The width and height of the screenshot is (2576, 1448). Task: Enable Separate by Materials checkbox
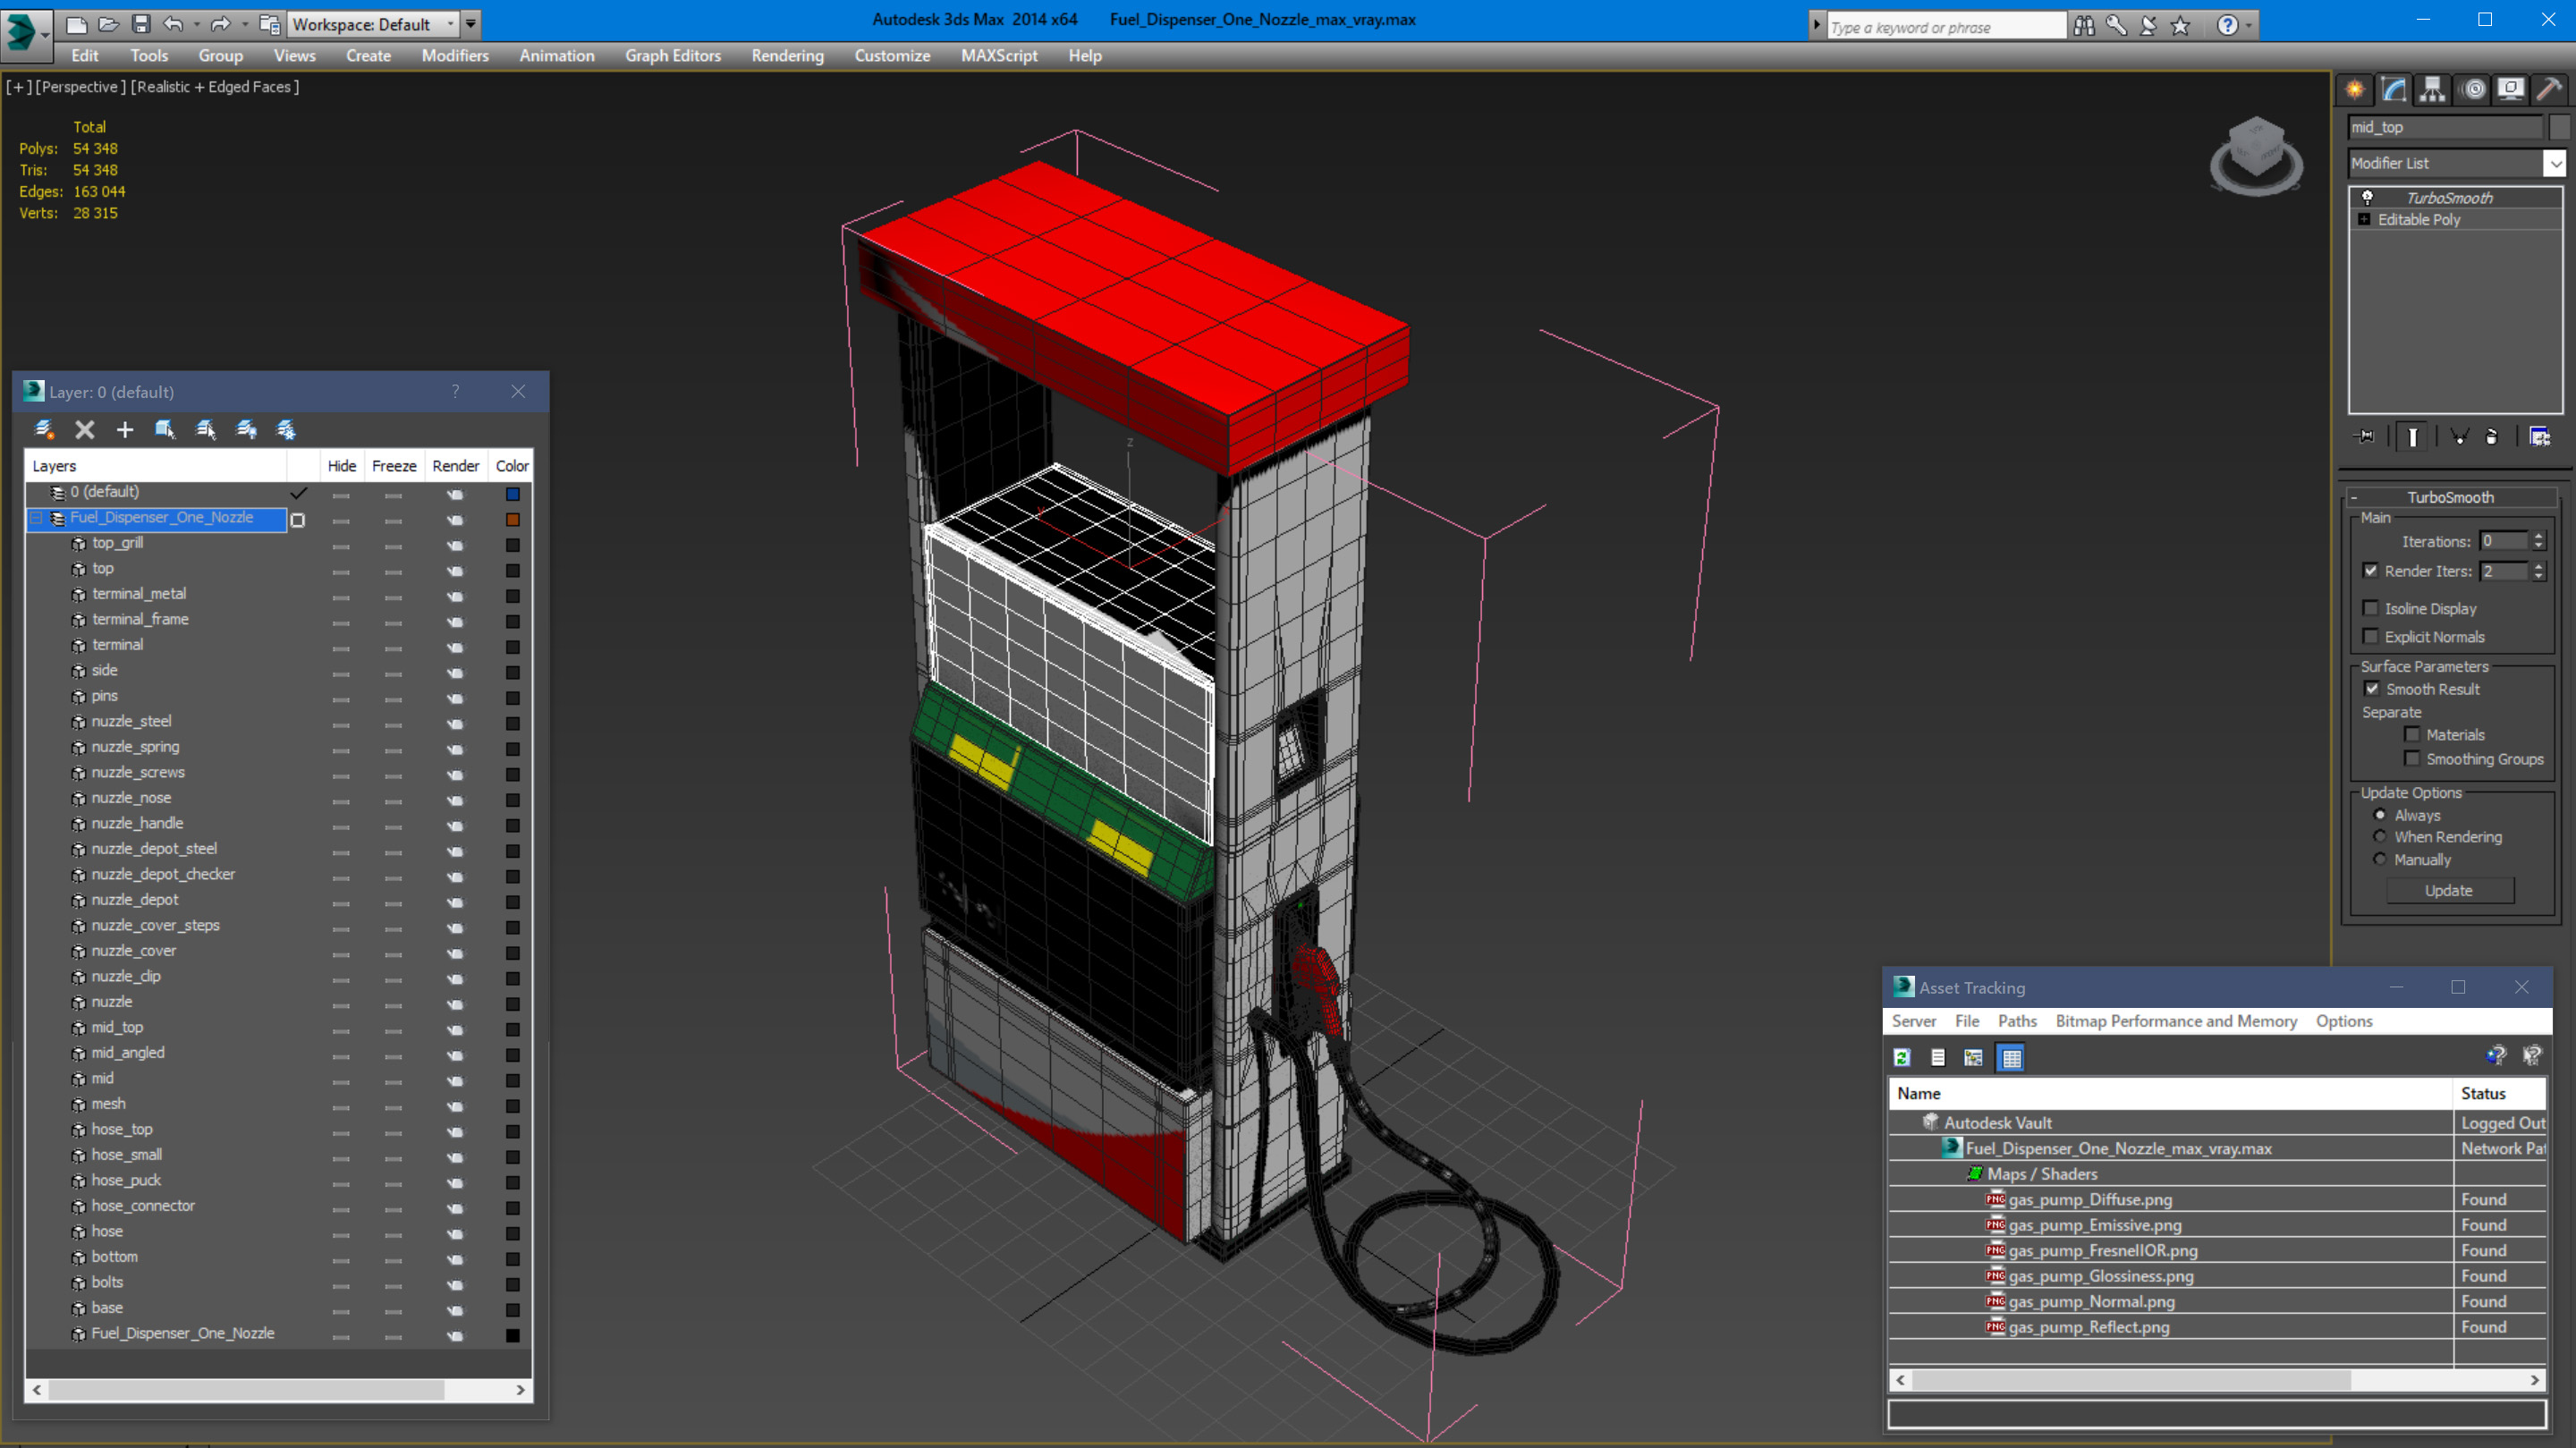click(2412, 734)
